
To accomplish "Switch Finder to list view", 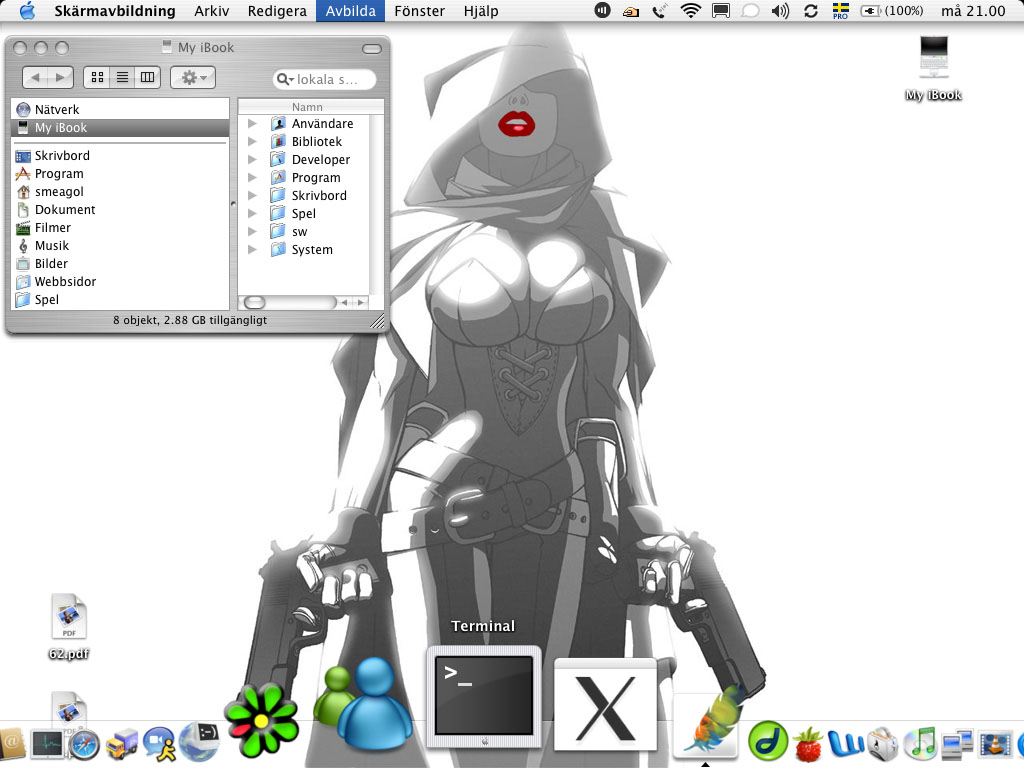I will point(122,78).
